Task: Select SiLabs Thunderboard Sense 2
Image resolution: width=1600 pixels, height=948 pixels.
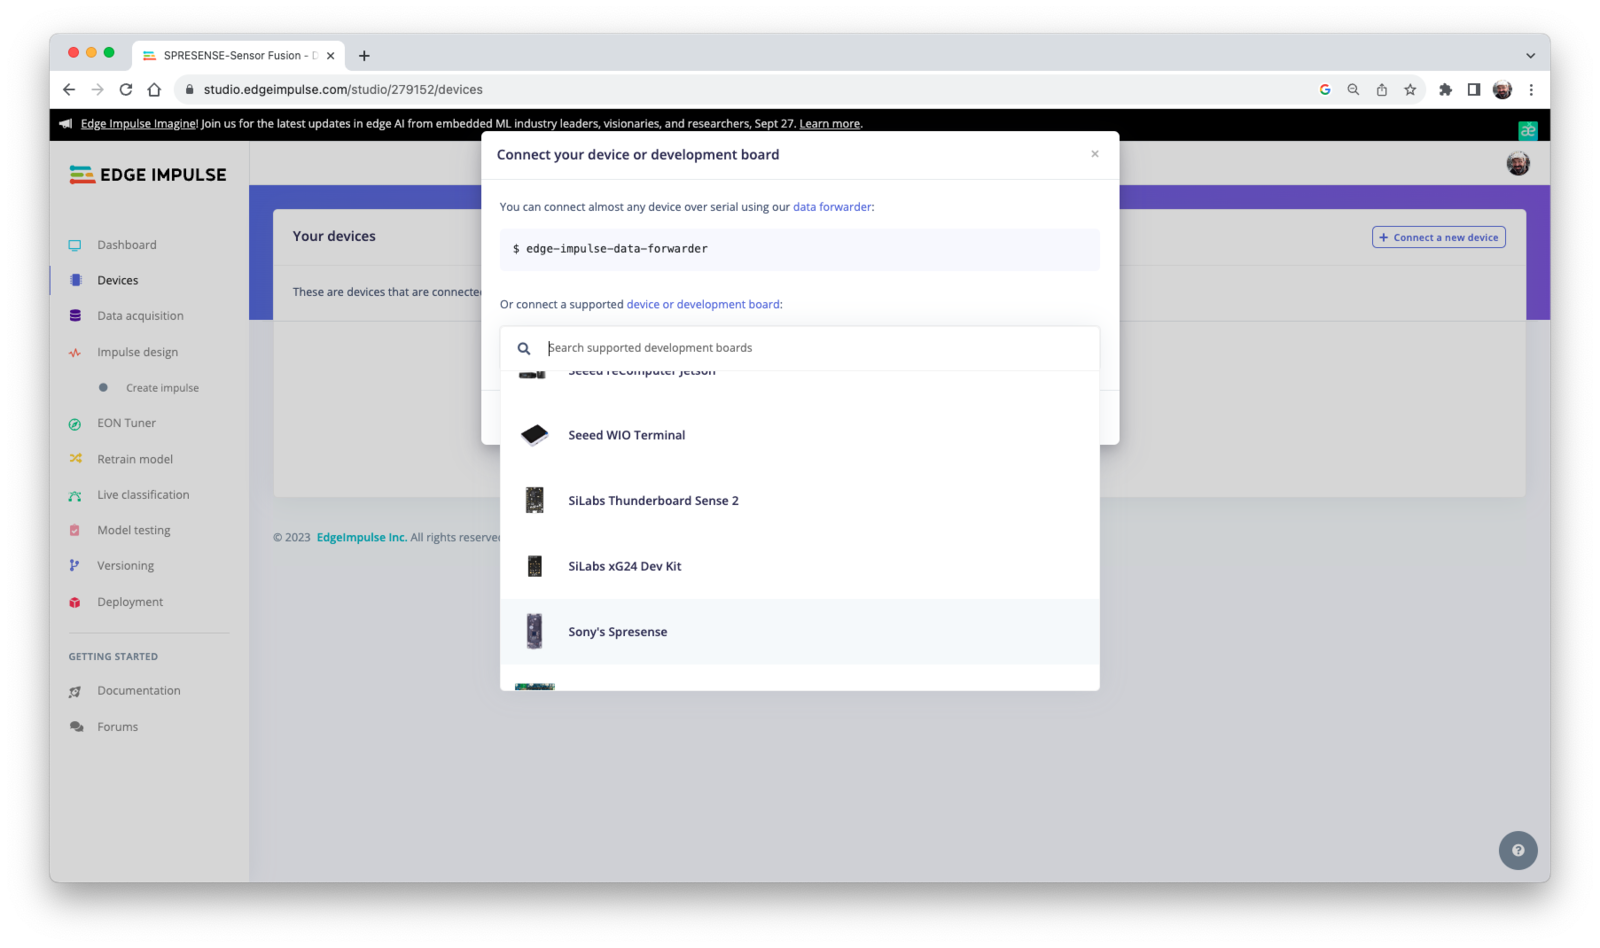Action: tap(800, 501)
